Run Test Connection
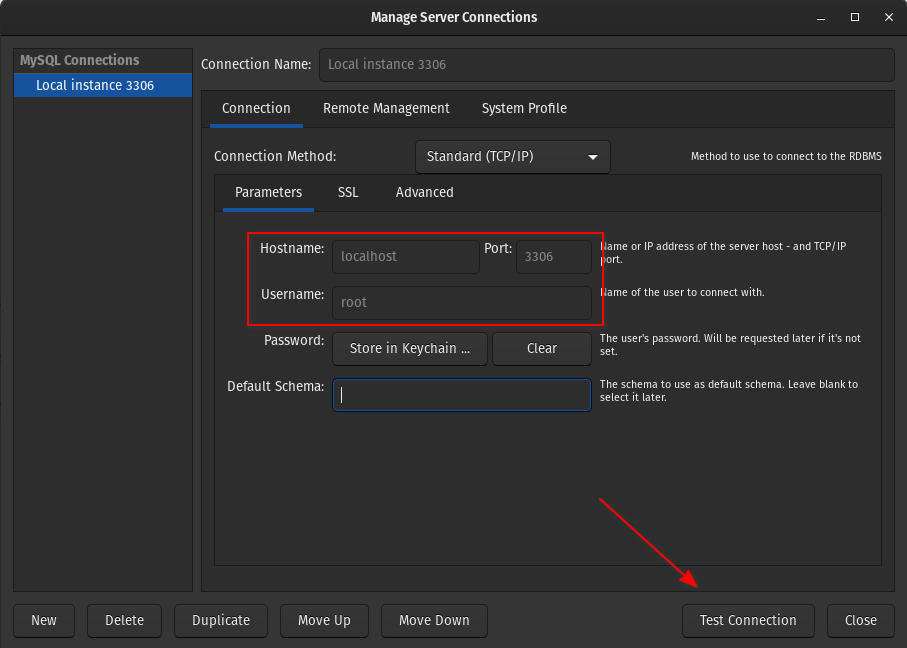This screenshot has height=648, width=907. 748,620
